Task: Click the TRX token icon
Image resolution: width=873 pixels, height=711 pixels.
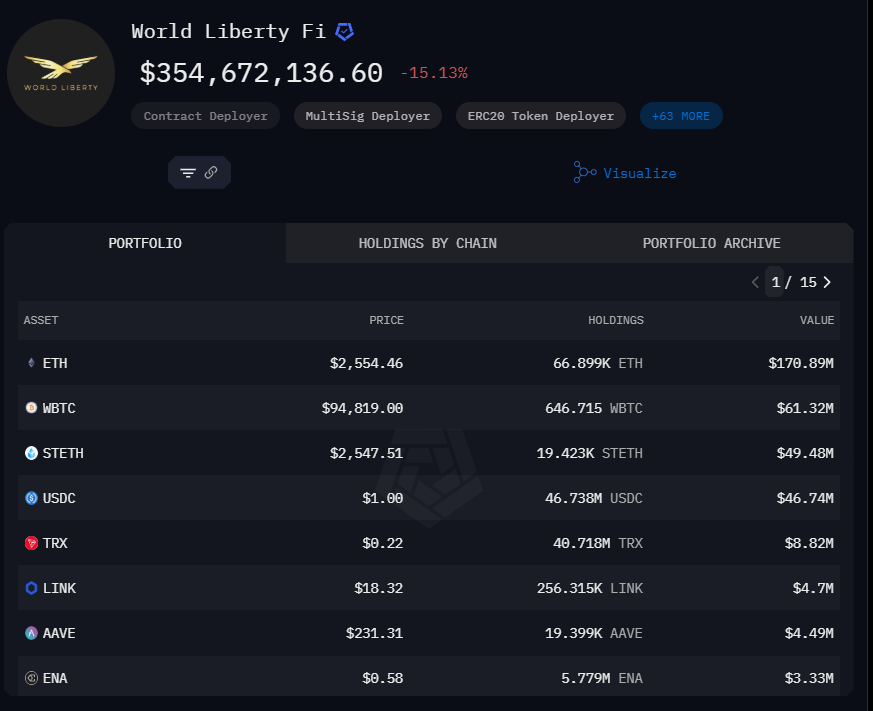Action: click(x=31, y=543)
